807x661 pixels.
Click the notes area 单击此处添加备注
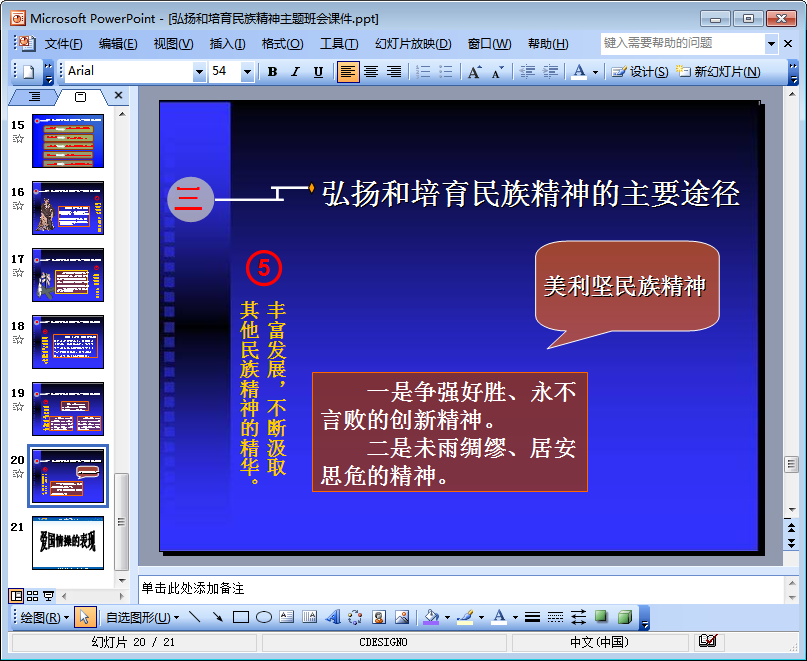192,588
